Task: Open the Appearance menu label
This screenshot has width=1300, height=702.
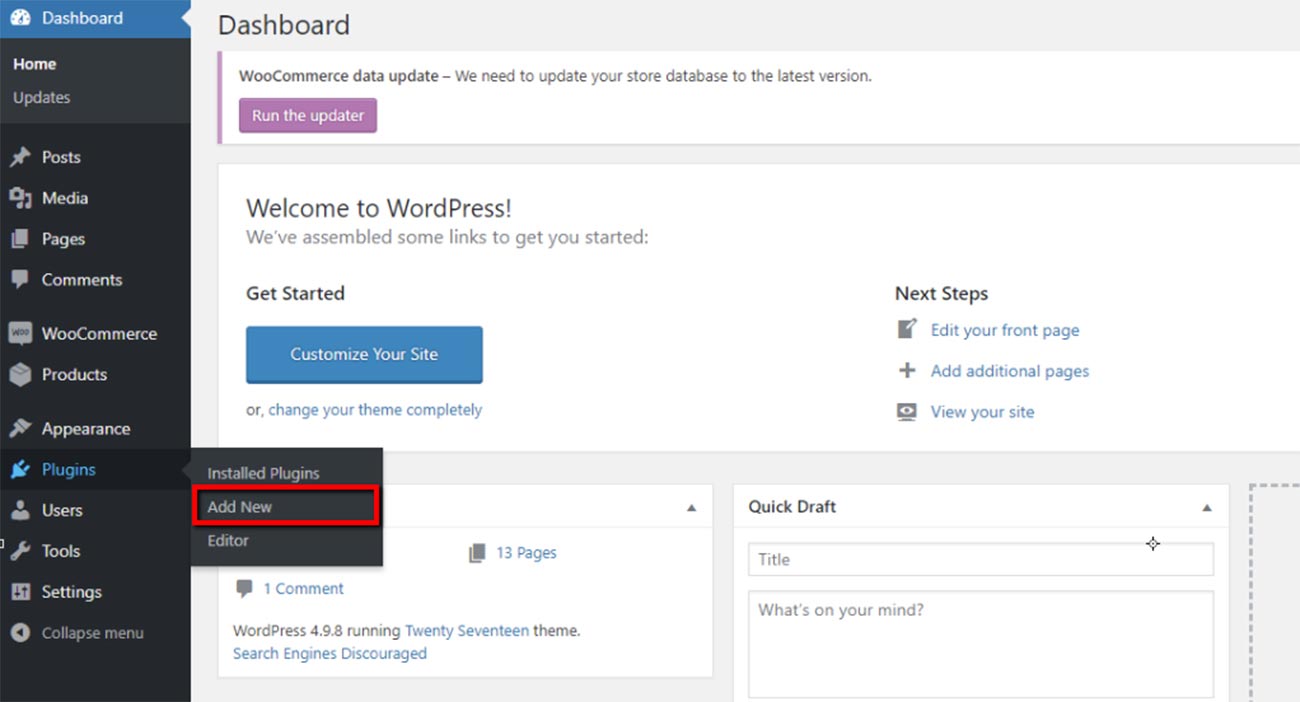Action: coord(86,428)
